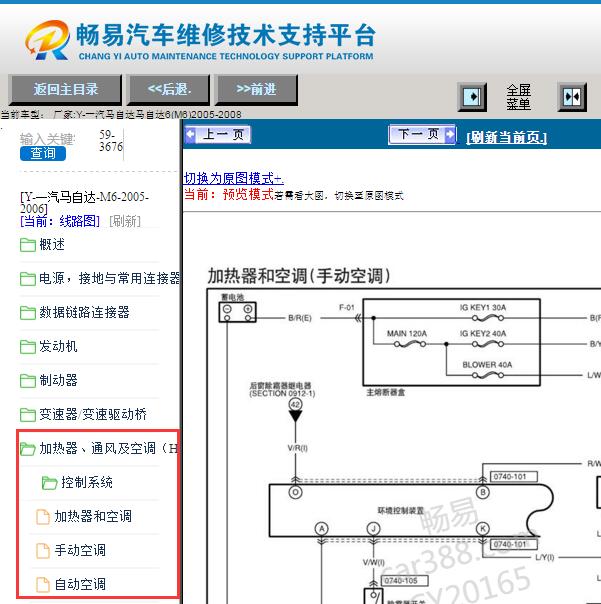This screenshot has height=604, width=601.
Task: Go back using the <<后退 button
Action: 169,90
